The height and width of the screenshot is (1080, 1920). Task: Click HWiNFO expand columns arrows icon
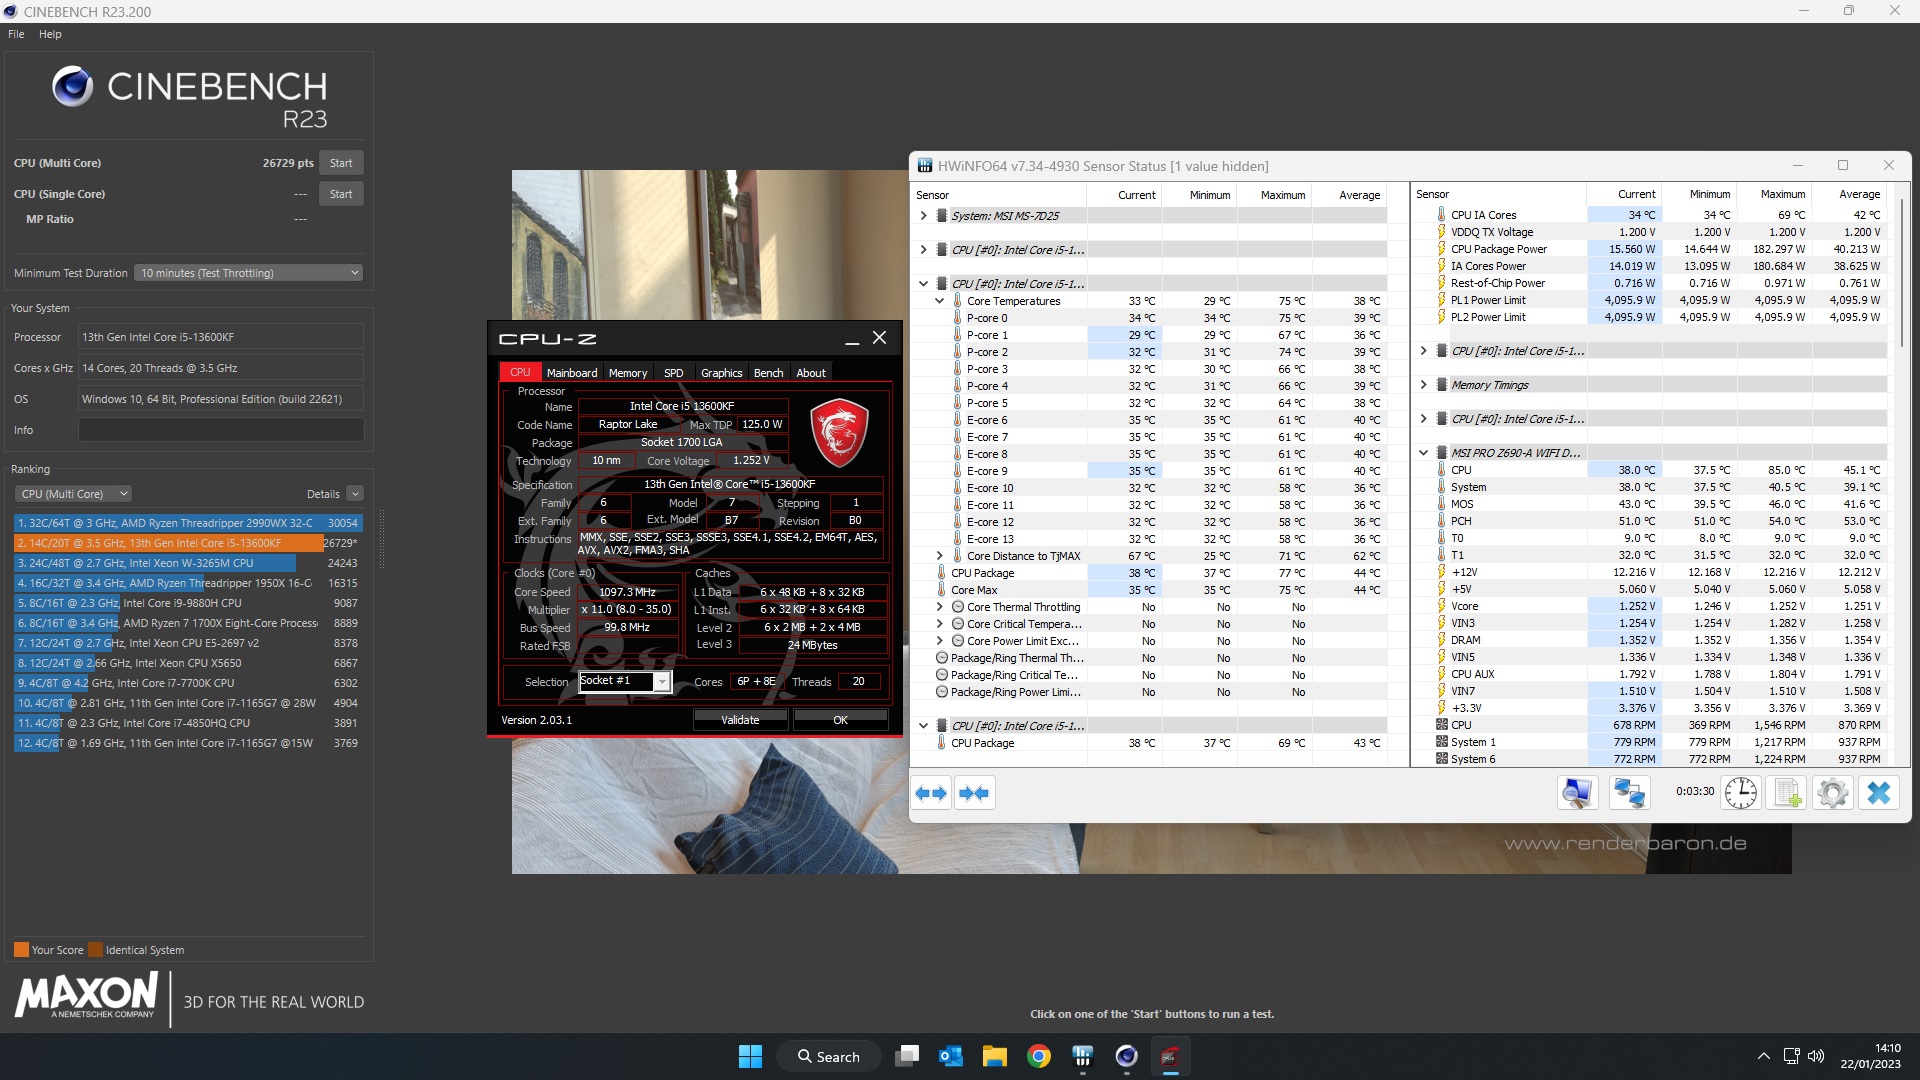(x=931, y=793)
